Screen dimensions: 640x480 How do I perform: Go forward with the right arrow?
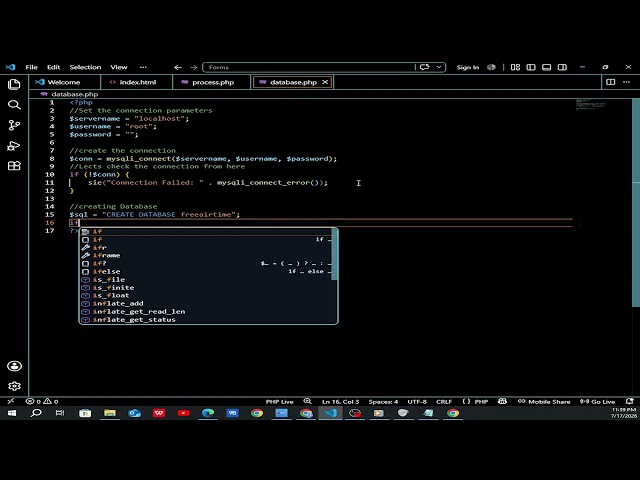pos(193,67)
